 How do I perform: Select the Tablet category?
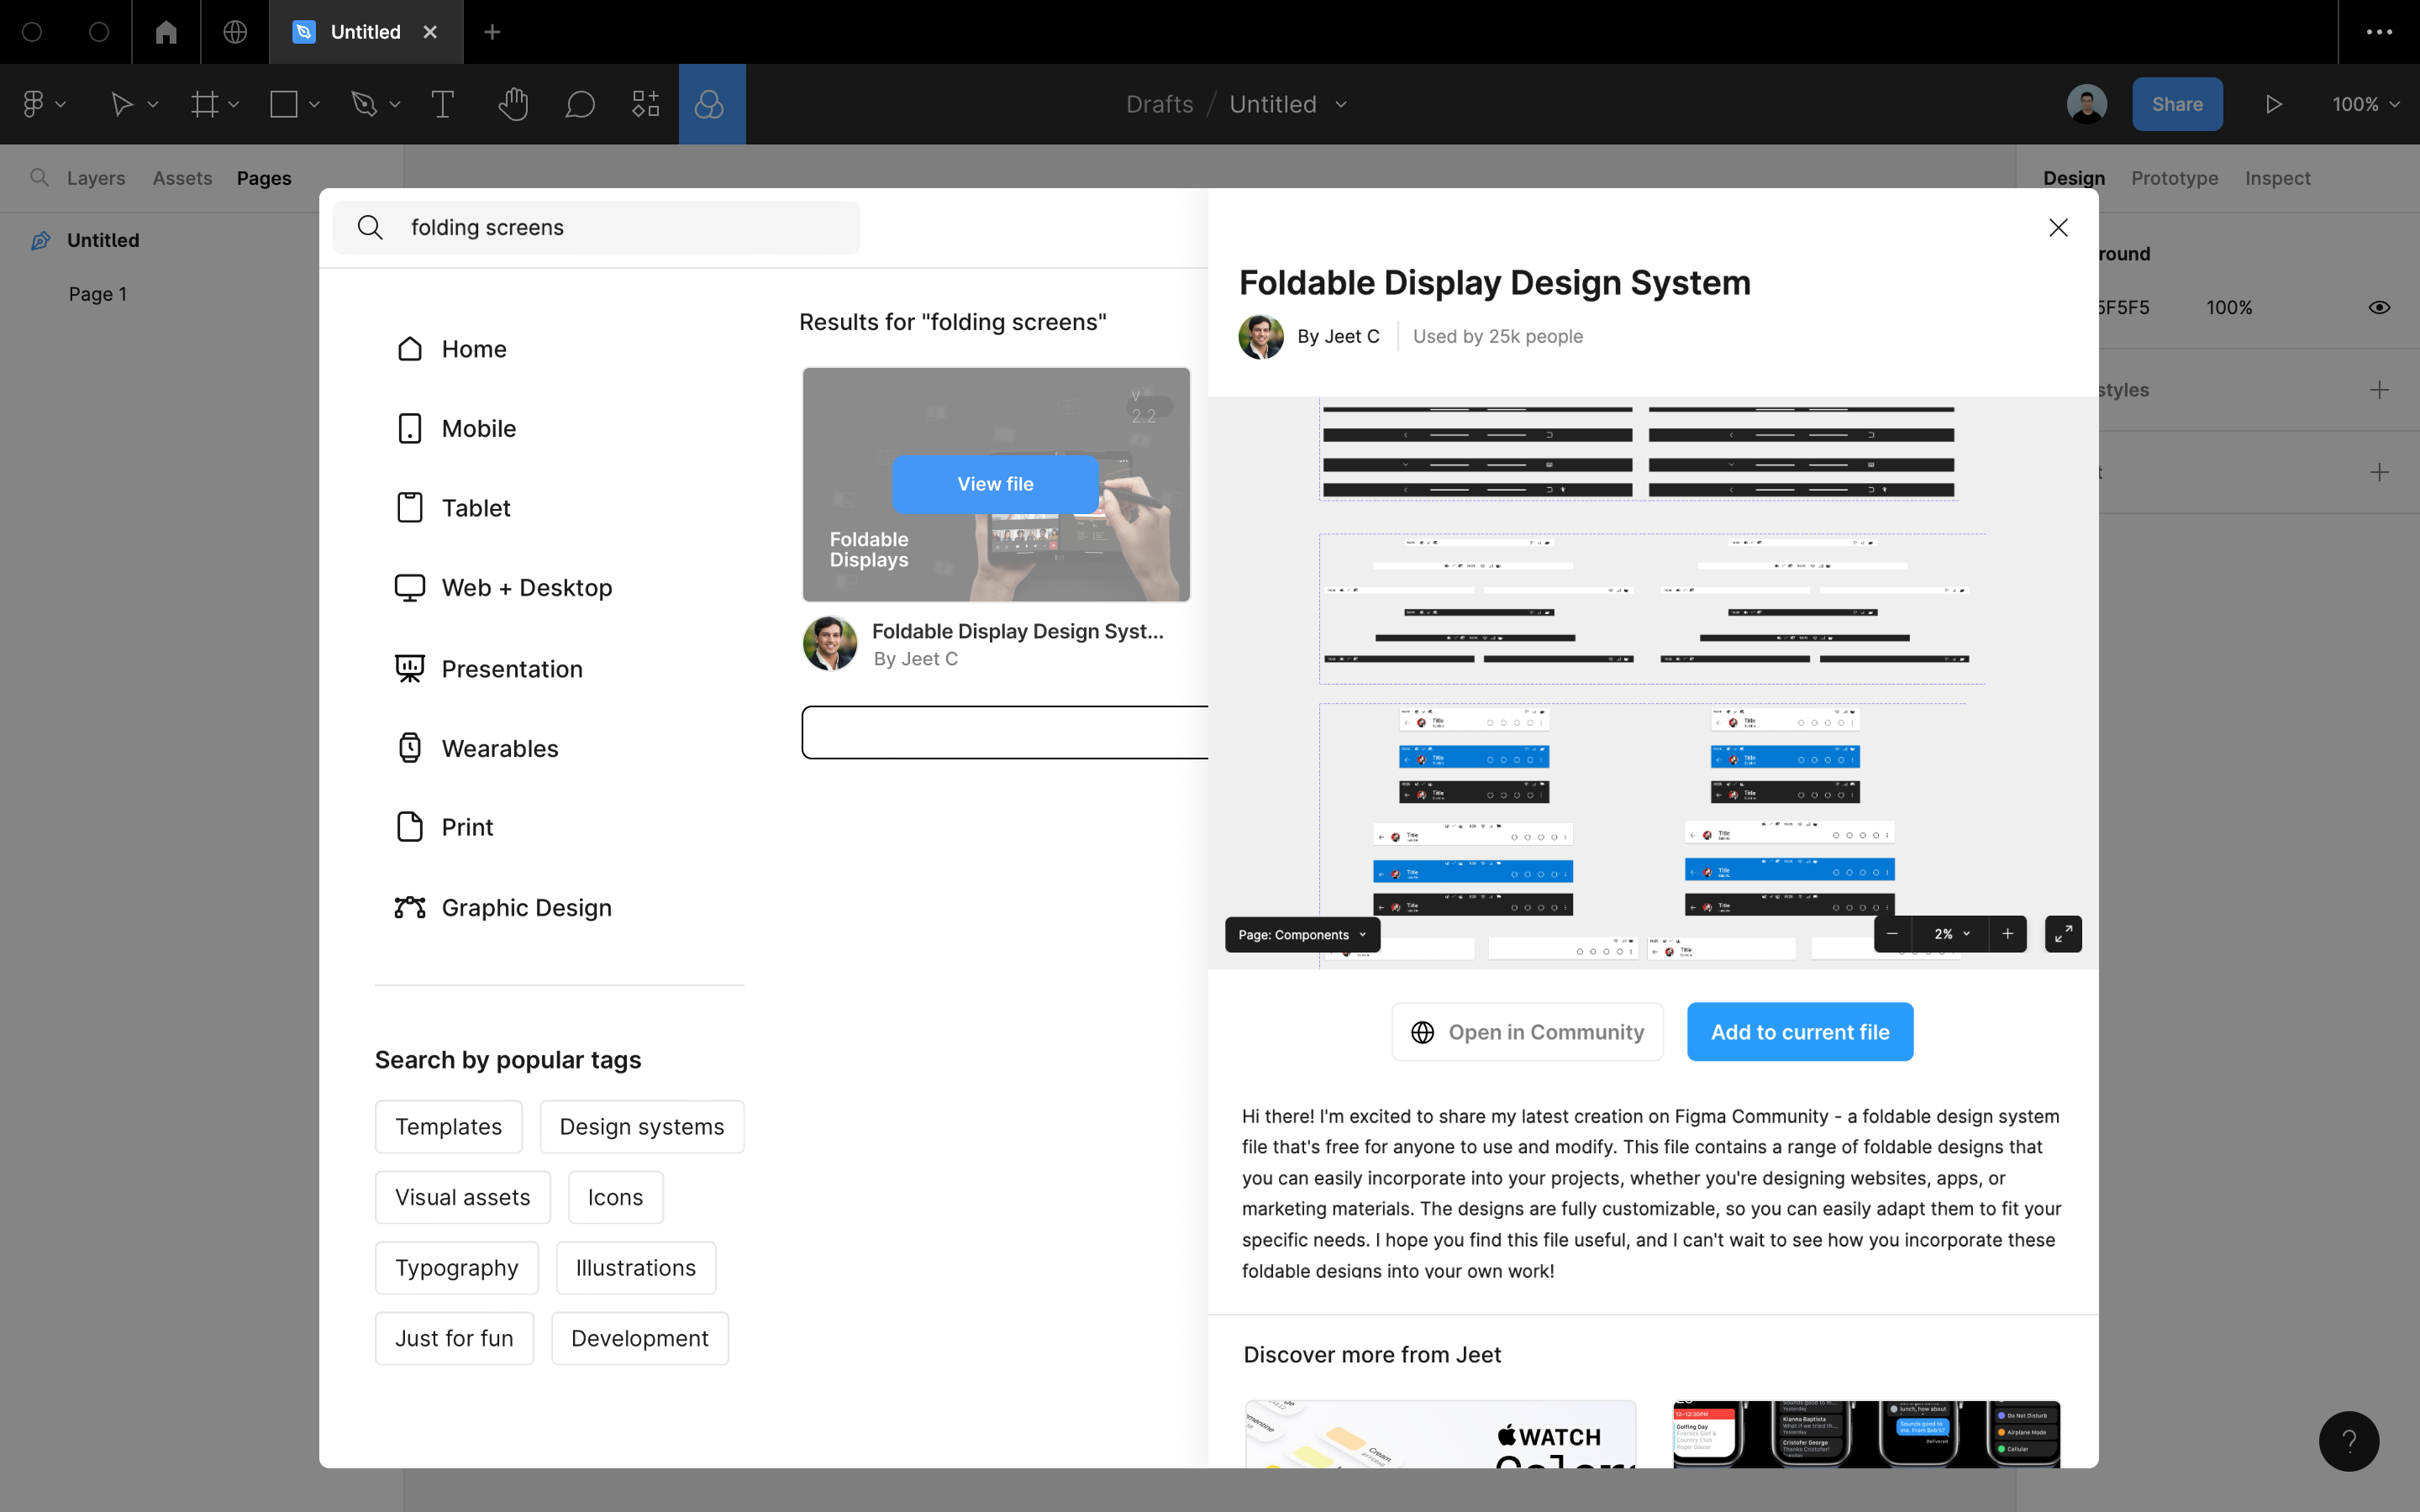coord(453,508)
